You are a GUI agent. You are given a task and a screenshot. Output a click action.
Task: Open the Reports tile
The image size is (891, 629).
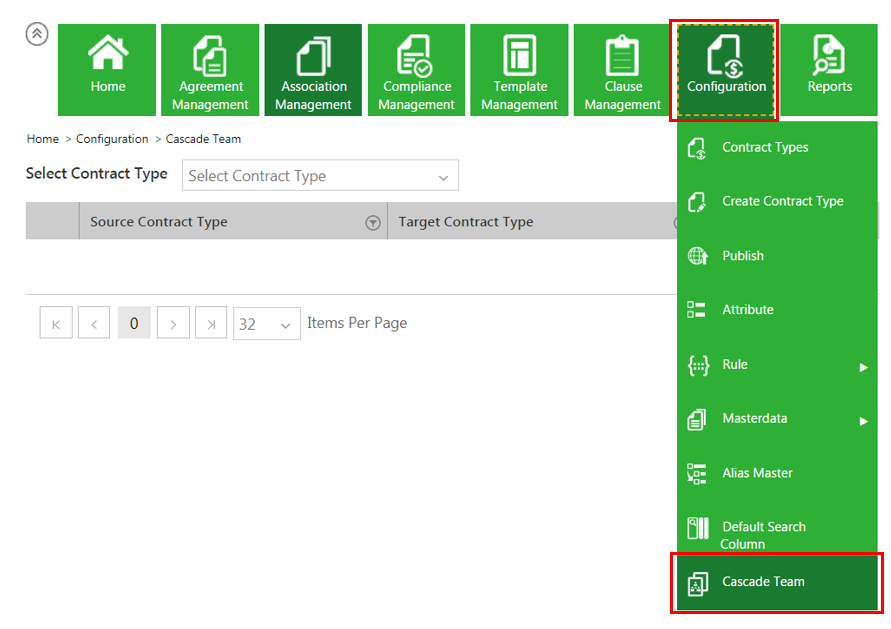pyautogui.click(x=829, y=69)
